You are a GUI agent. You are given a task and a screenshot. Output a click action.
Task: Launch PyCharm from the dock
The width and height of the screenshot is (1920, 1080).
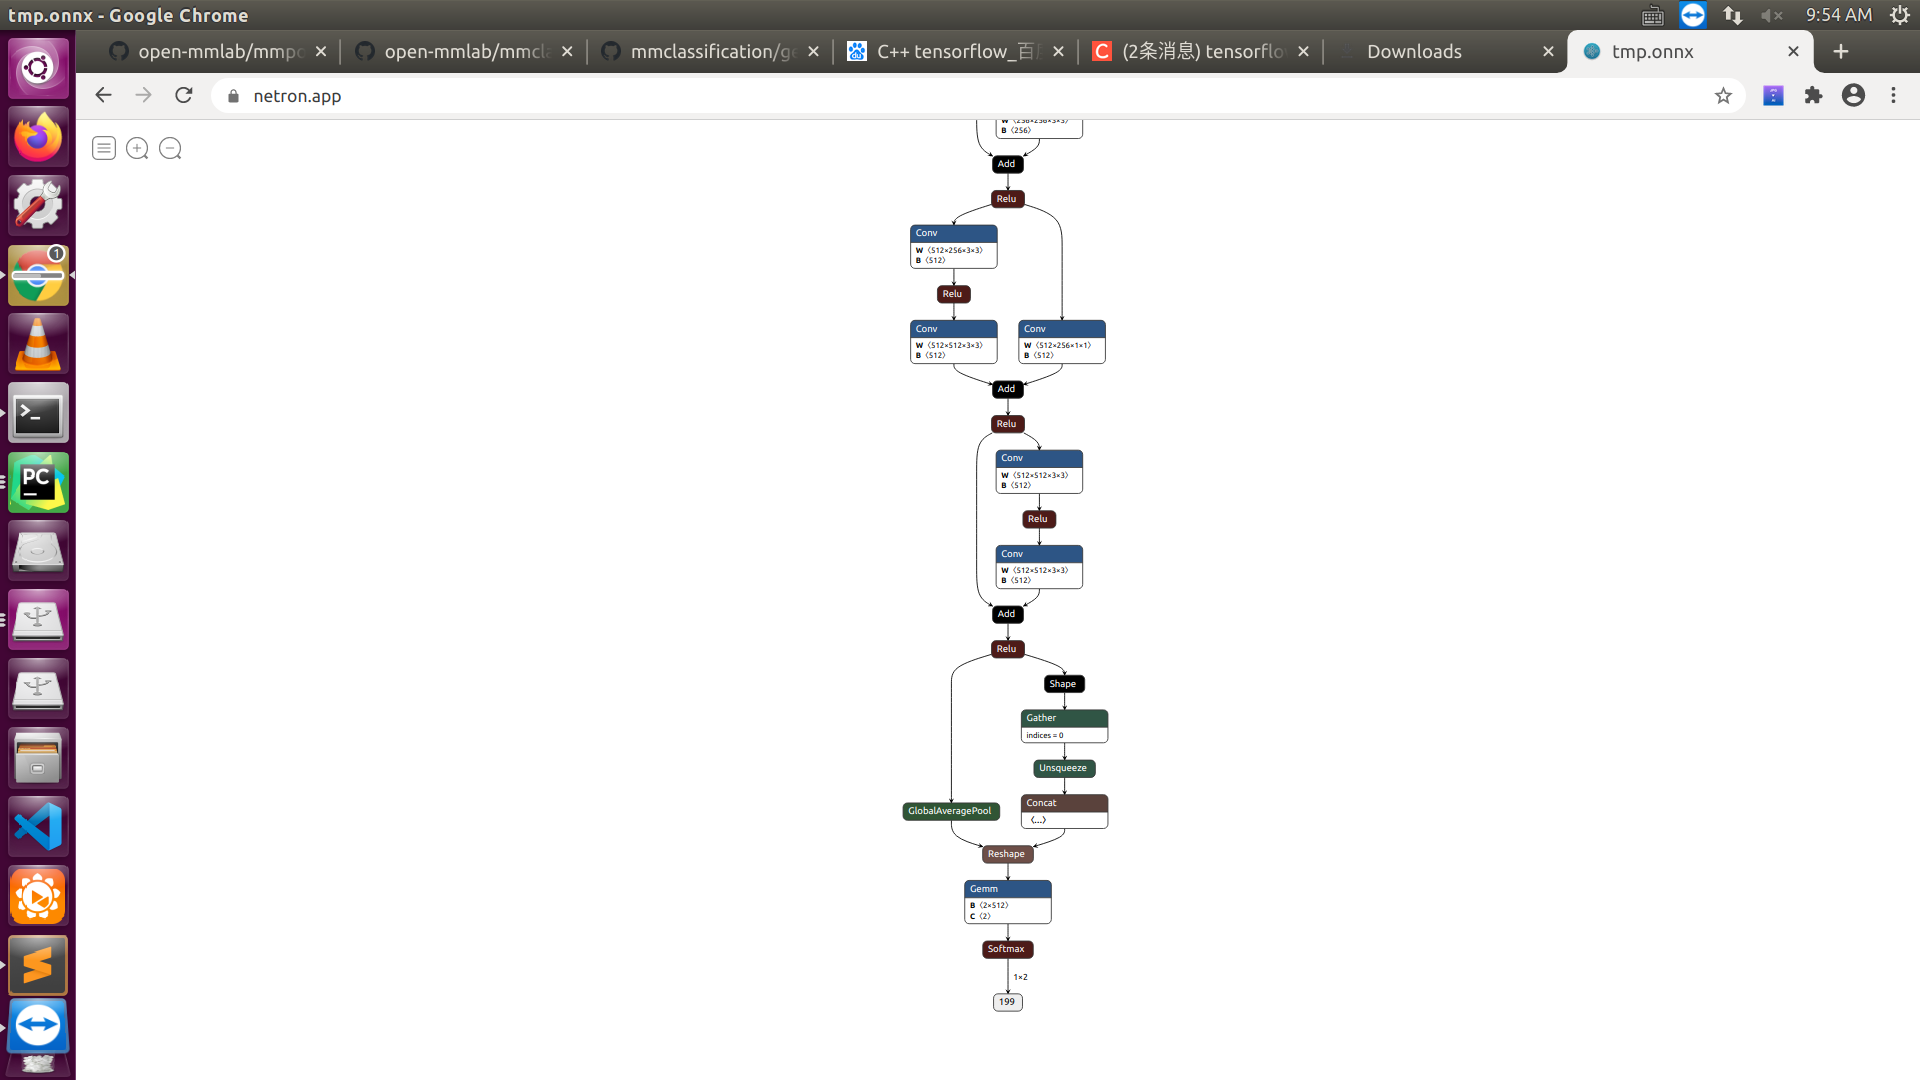37,482
